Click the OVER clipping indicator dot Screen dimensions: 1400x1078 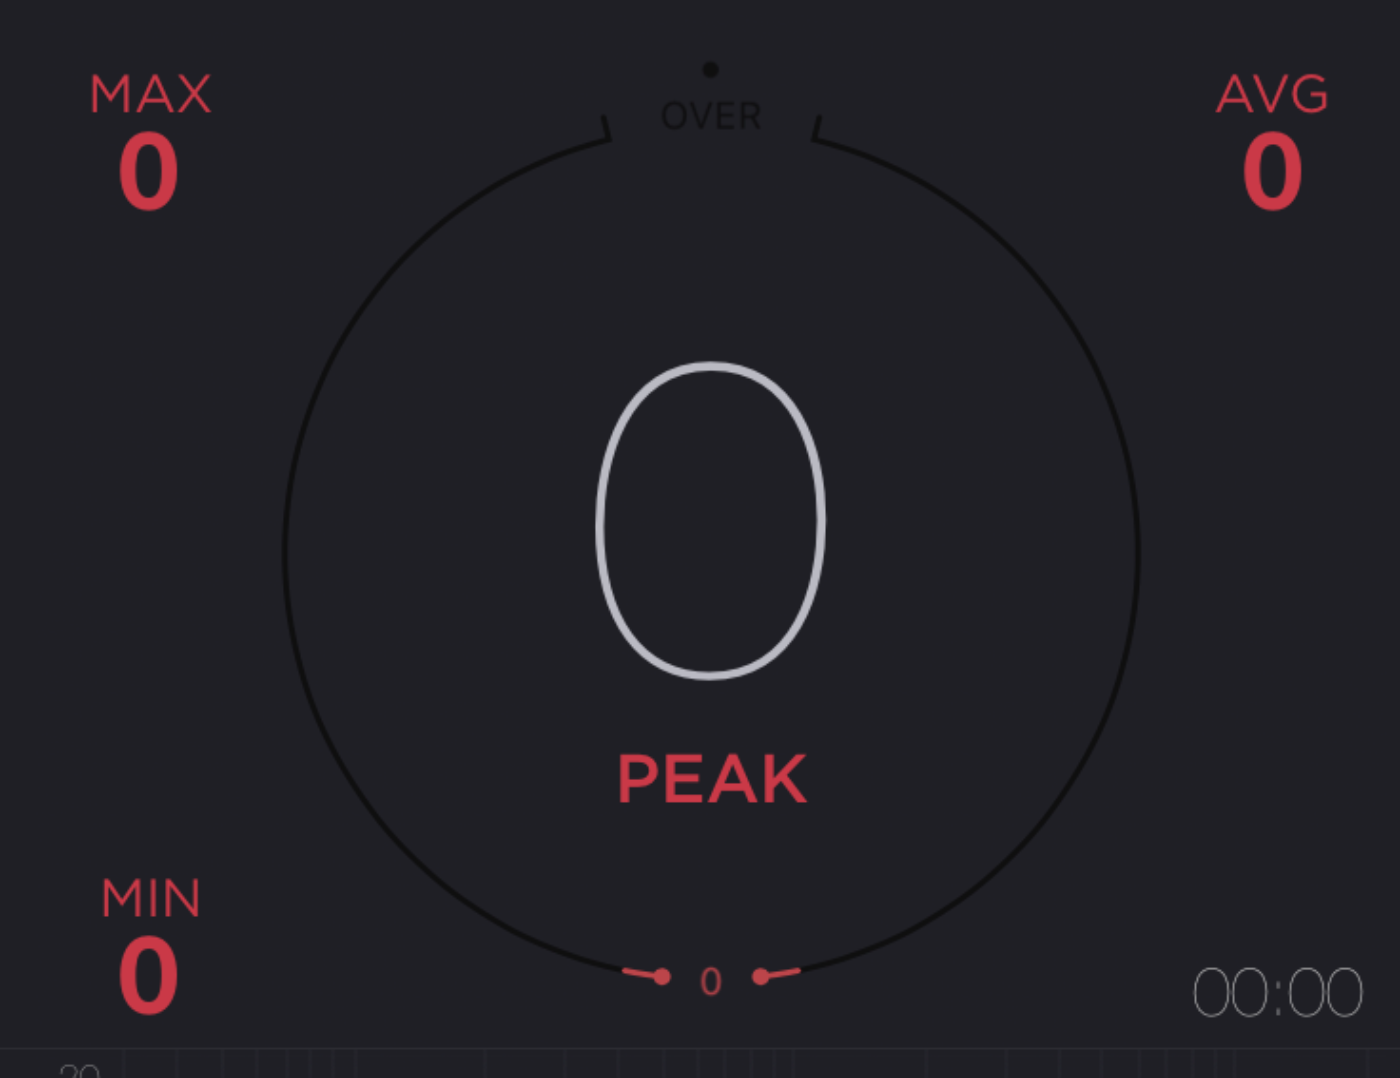click(x=710, y=69)
